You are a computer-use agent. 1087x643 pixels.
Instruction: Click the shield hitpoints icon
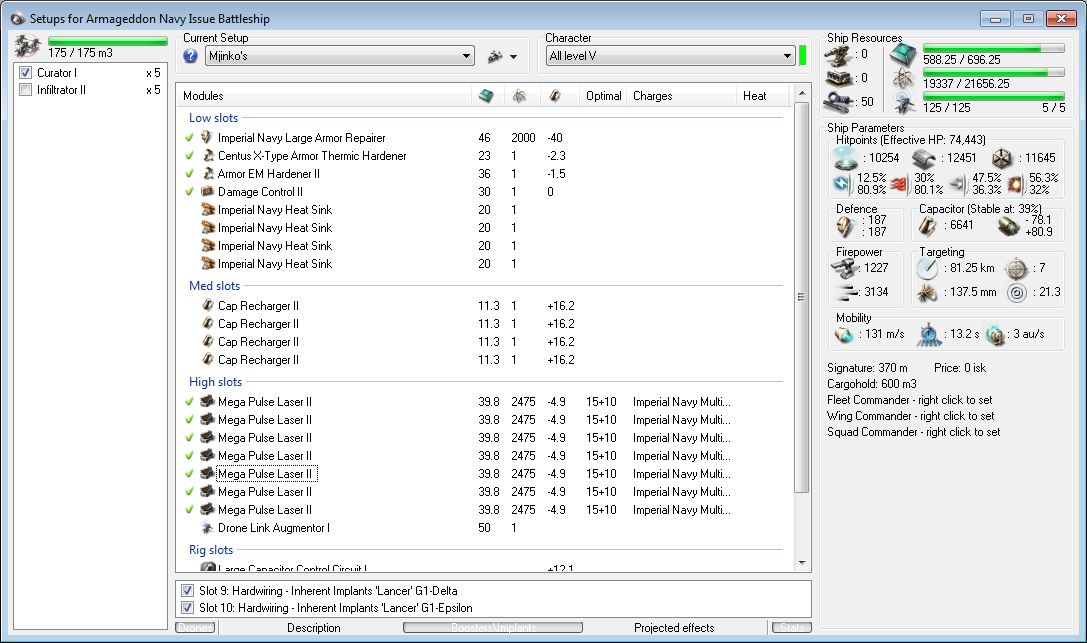click(846, 158)
